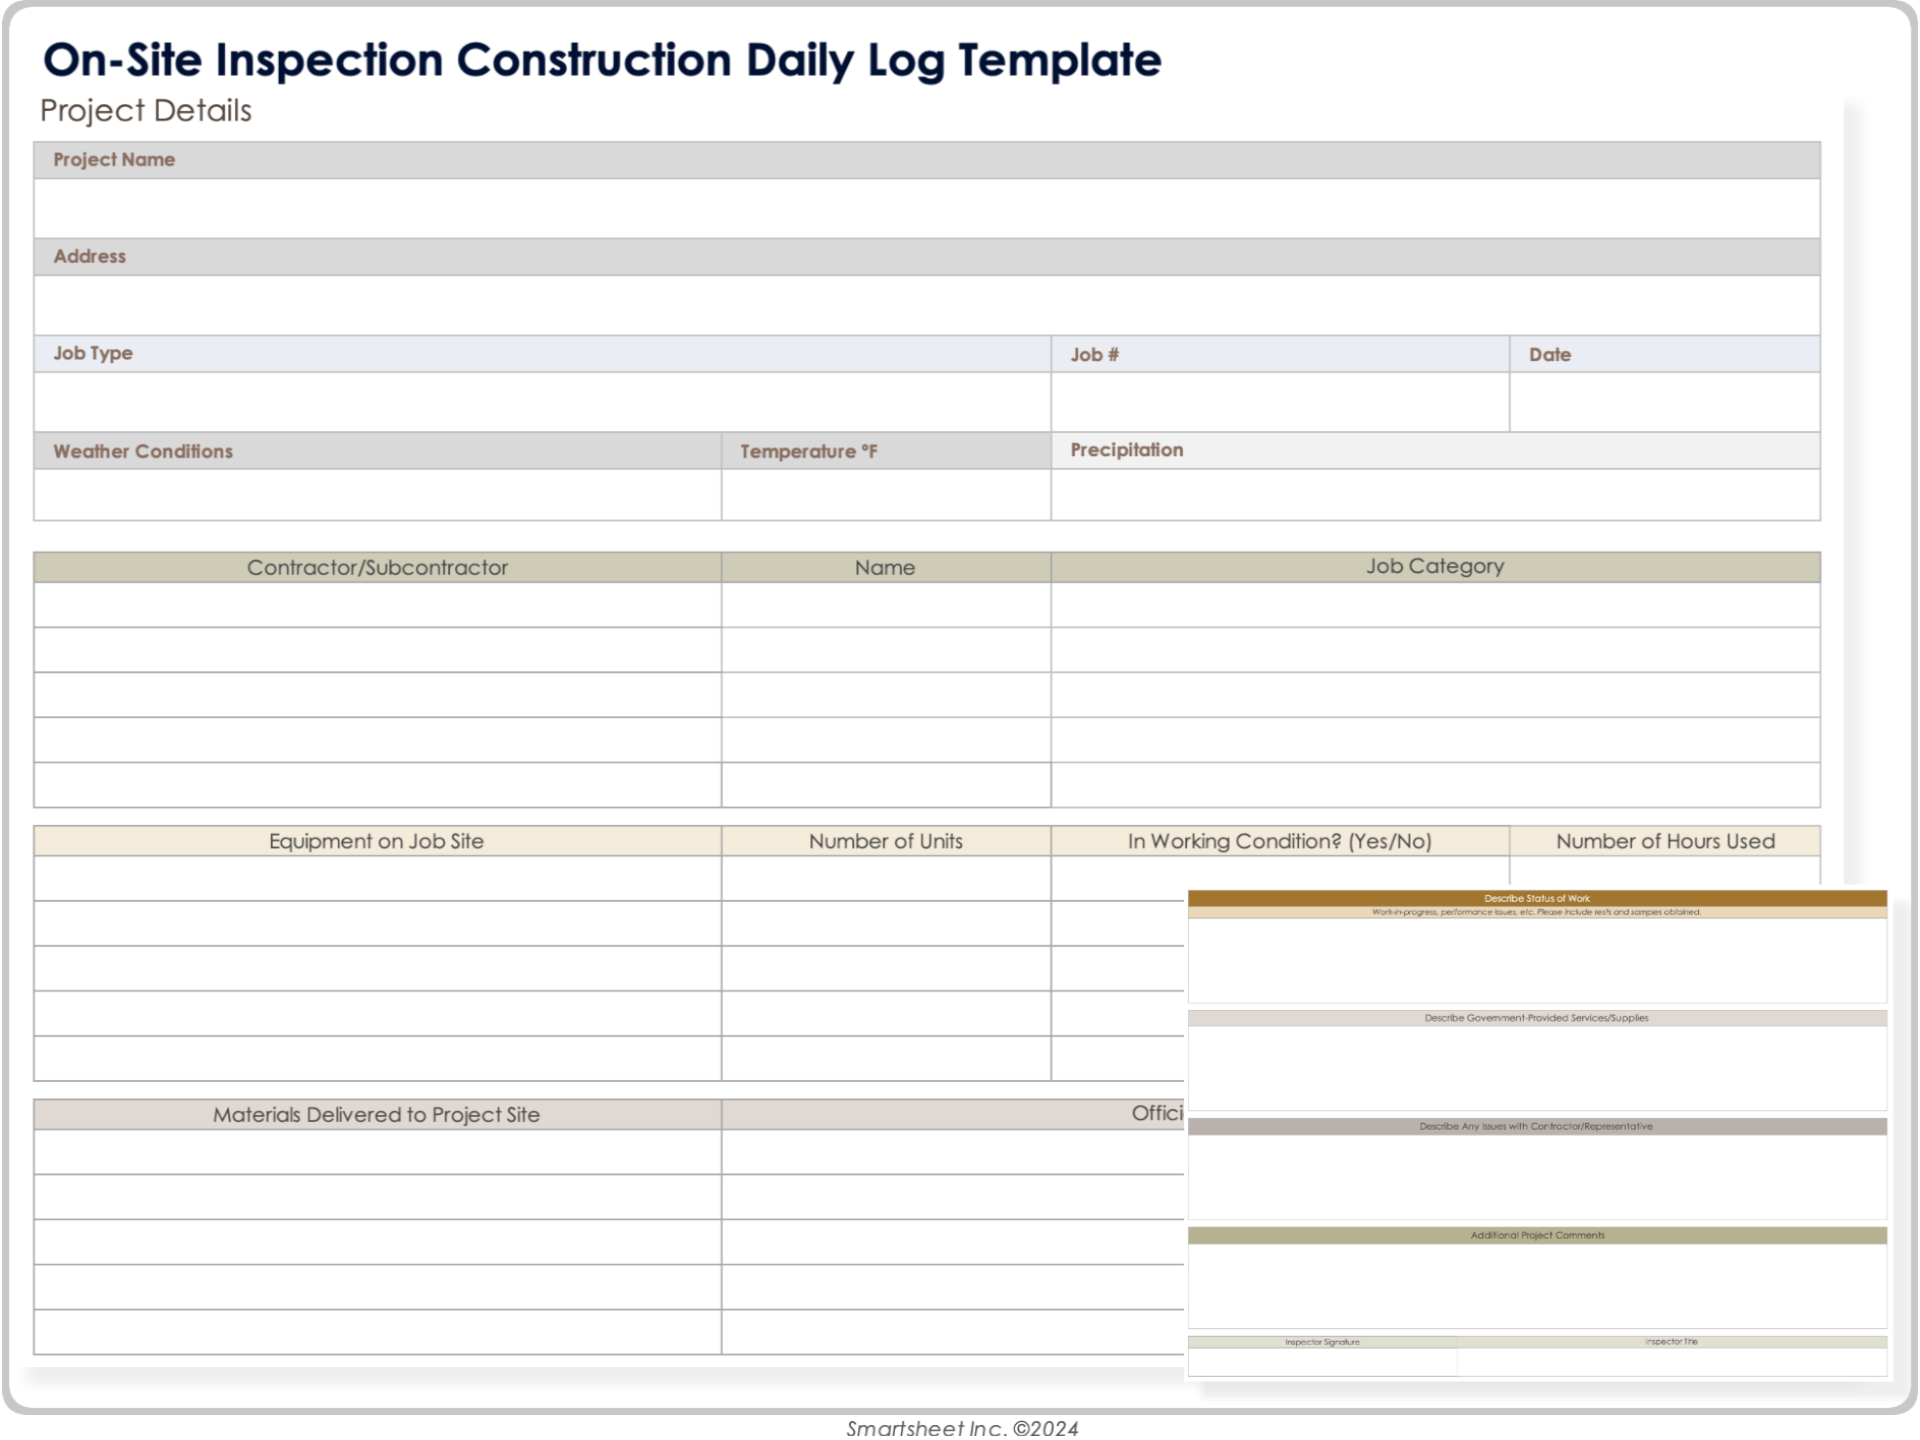
Task: Click the Job # entry cell
Action: click(1279, 402)
